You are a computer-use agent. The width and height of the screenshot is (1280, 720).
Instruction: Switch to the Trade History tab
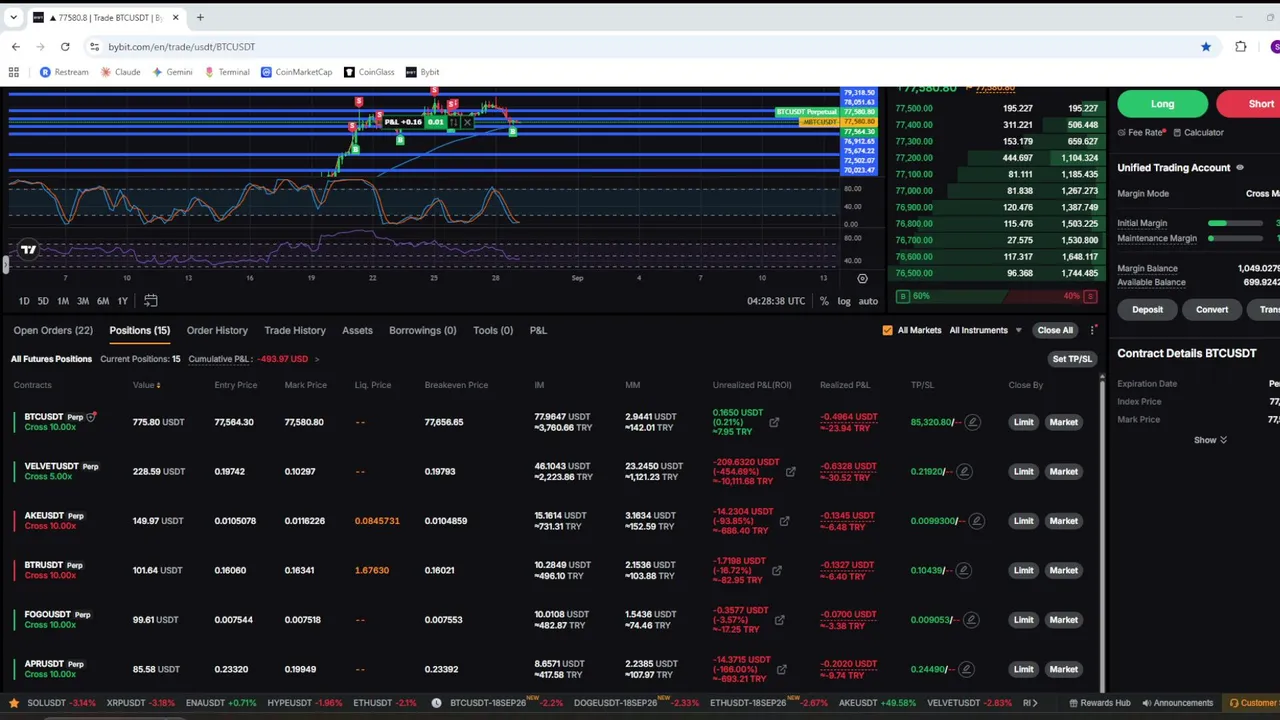pos(295,330)
